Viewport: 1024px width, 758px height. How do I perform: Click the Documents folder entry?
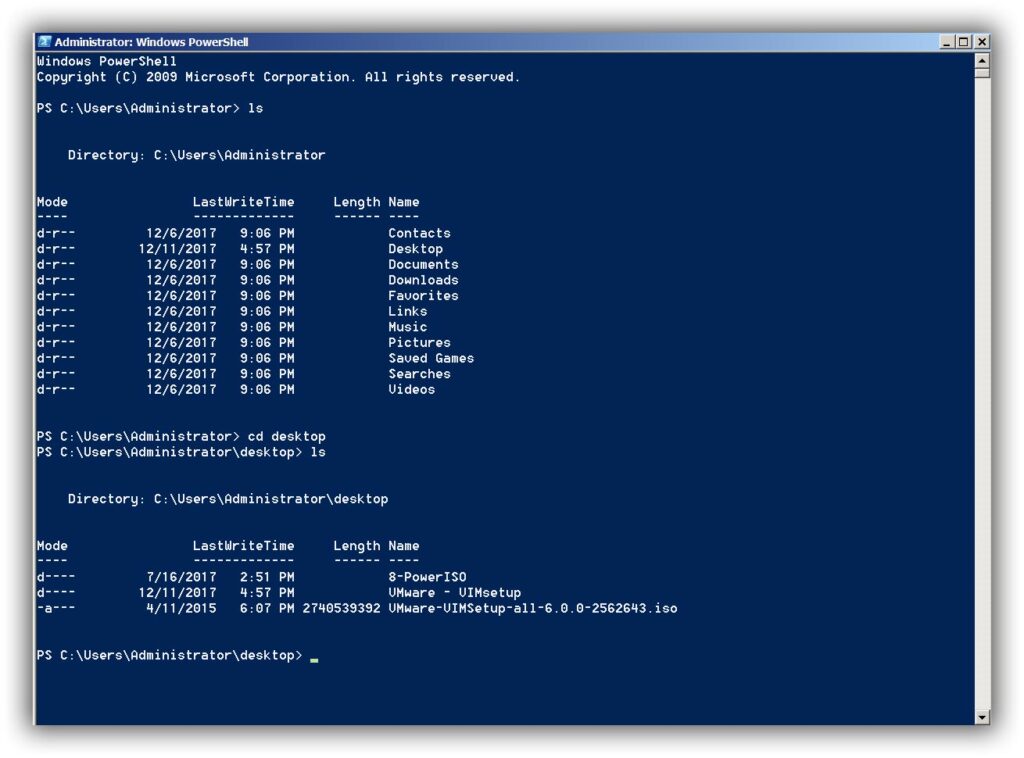click(423, 264)
